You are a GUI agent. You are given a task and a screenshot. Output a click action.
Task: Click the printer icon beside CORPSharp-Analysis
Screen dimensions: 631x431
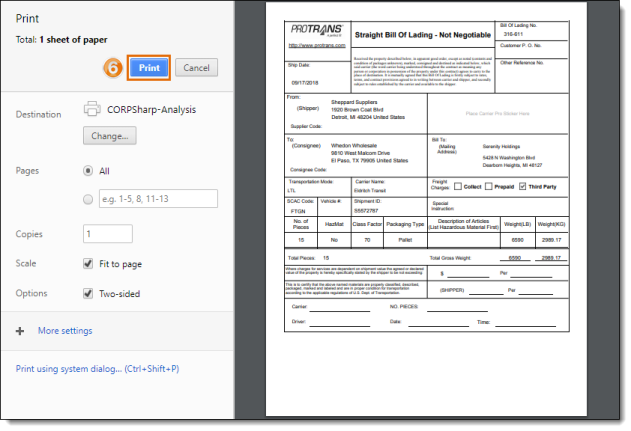(92, 109)
